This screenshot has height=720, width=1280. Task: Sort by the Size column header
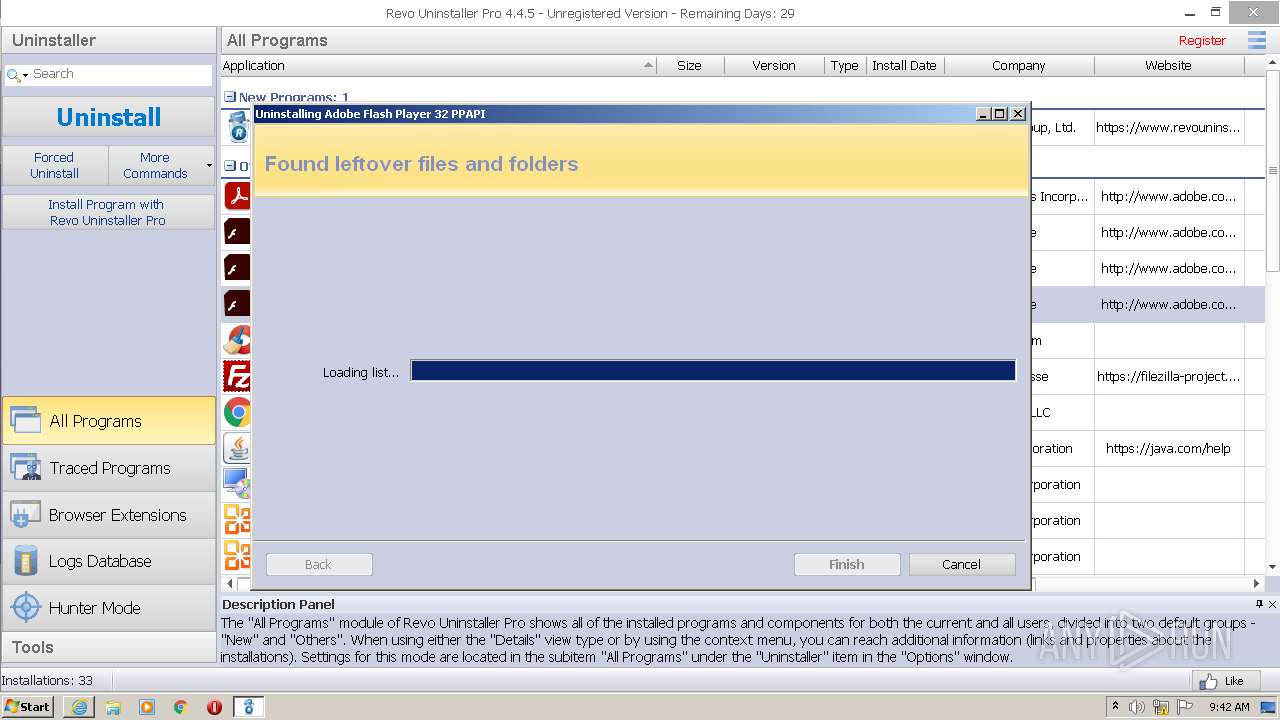pyautogui.click(x=689, y=65)
